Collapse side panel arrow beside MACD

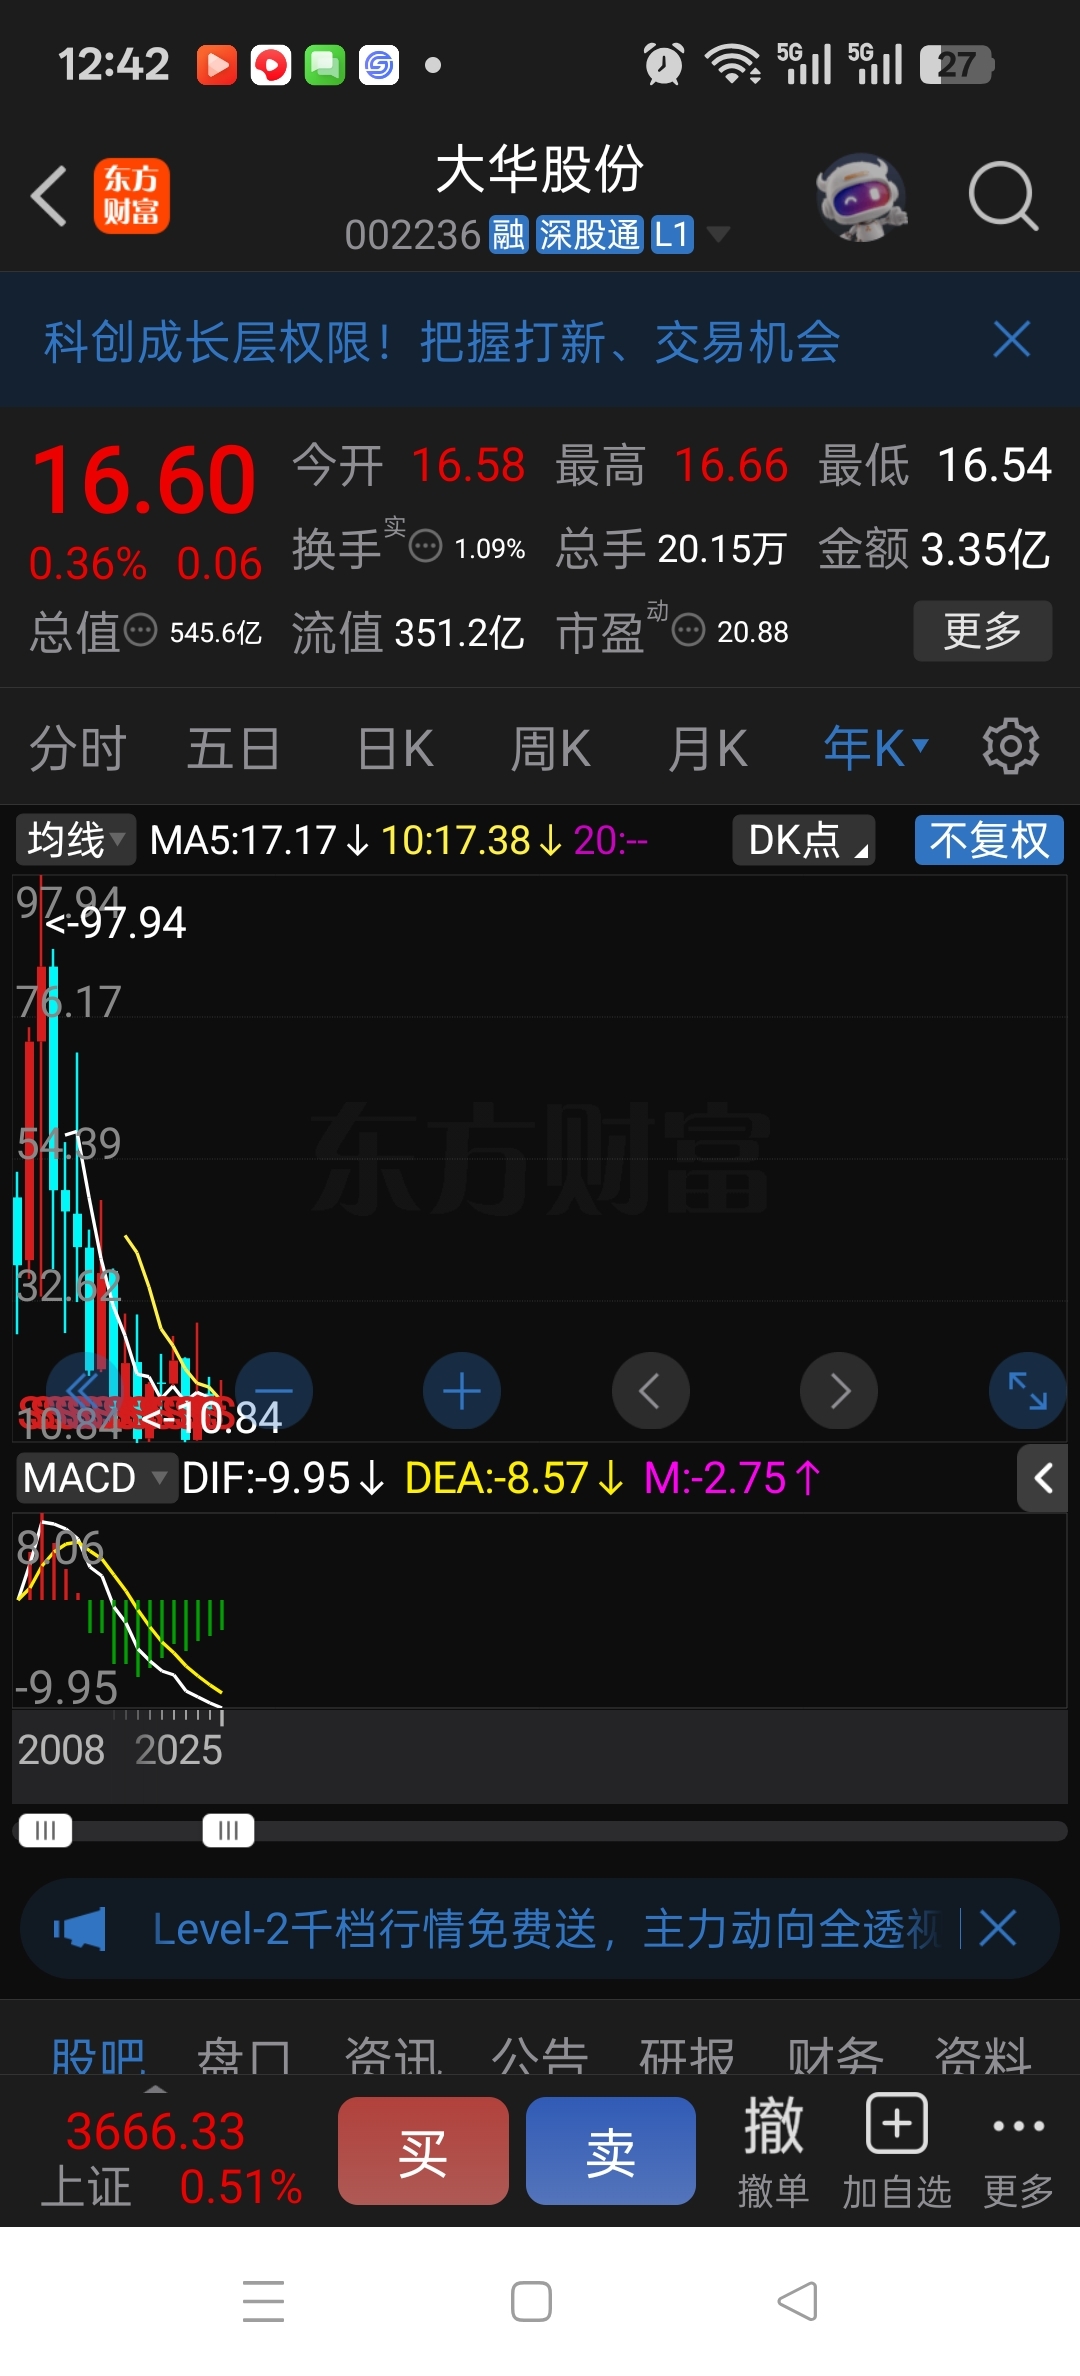pos(1043,1478)
